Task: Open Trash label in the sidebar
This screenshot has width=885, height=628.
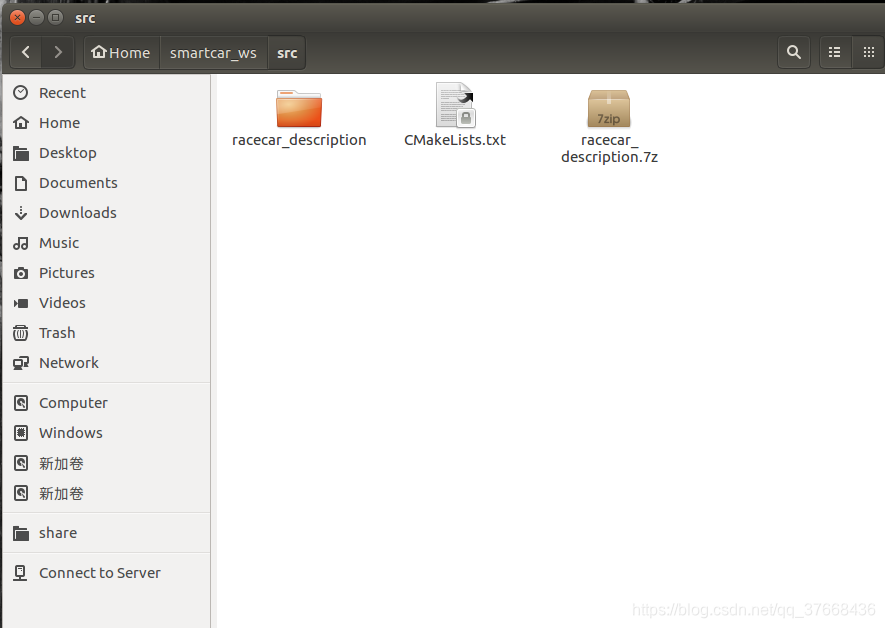Action: tap(57, 333)
